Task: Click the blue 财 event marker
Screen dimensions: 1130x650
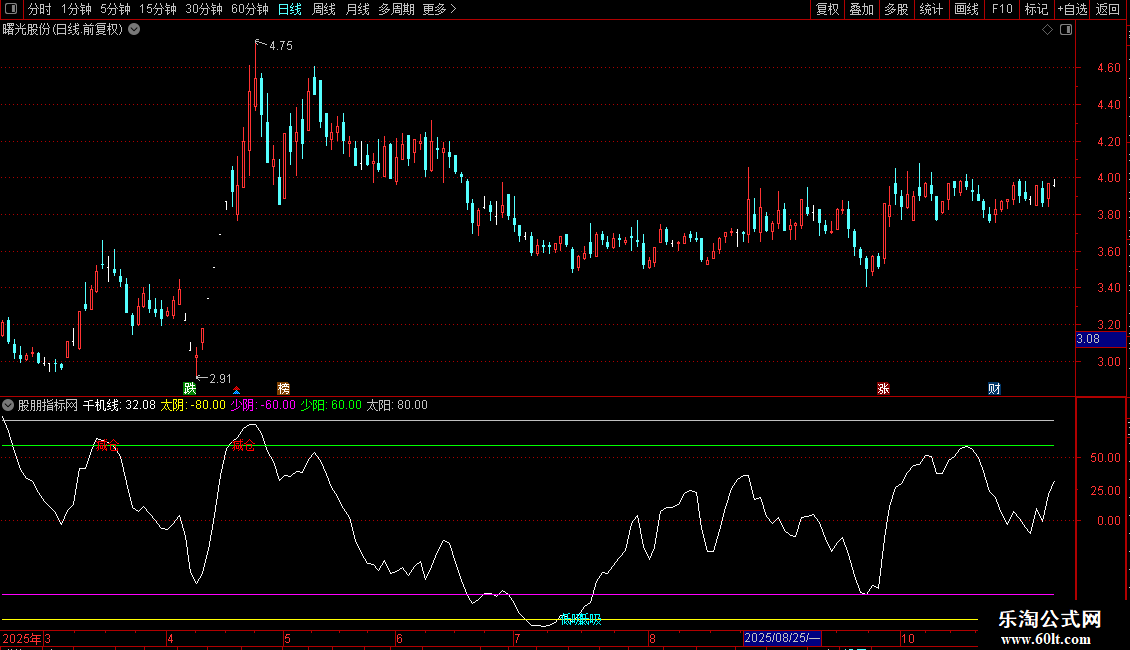Action: tap(994, 388)
